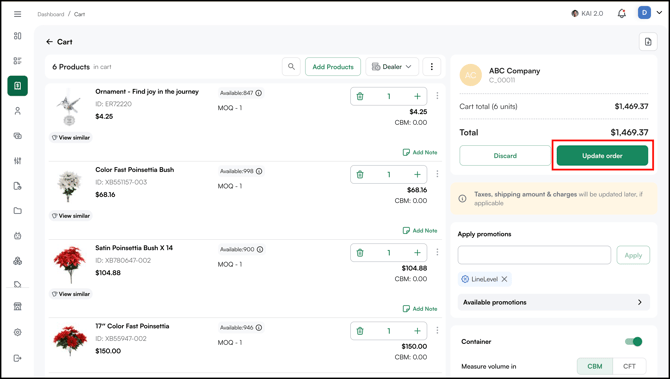Go to Dashboard breadcrumb
The width and height of the screenshot is (670, 379).
pos(50,14)
